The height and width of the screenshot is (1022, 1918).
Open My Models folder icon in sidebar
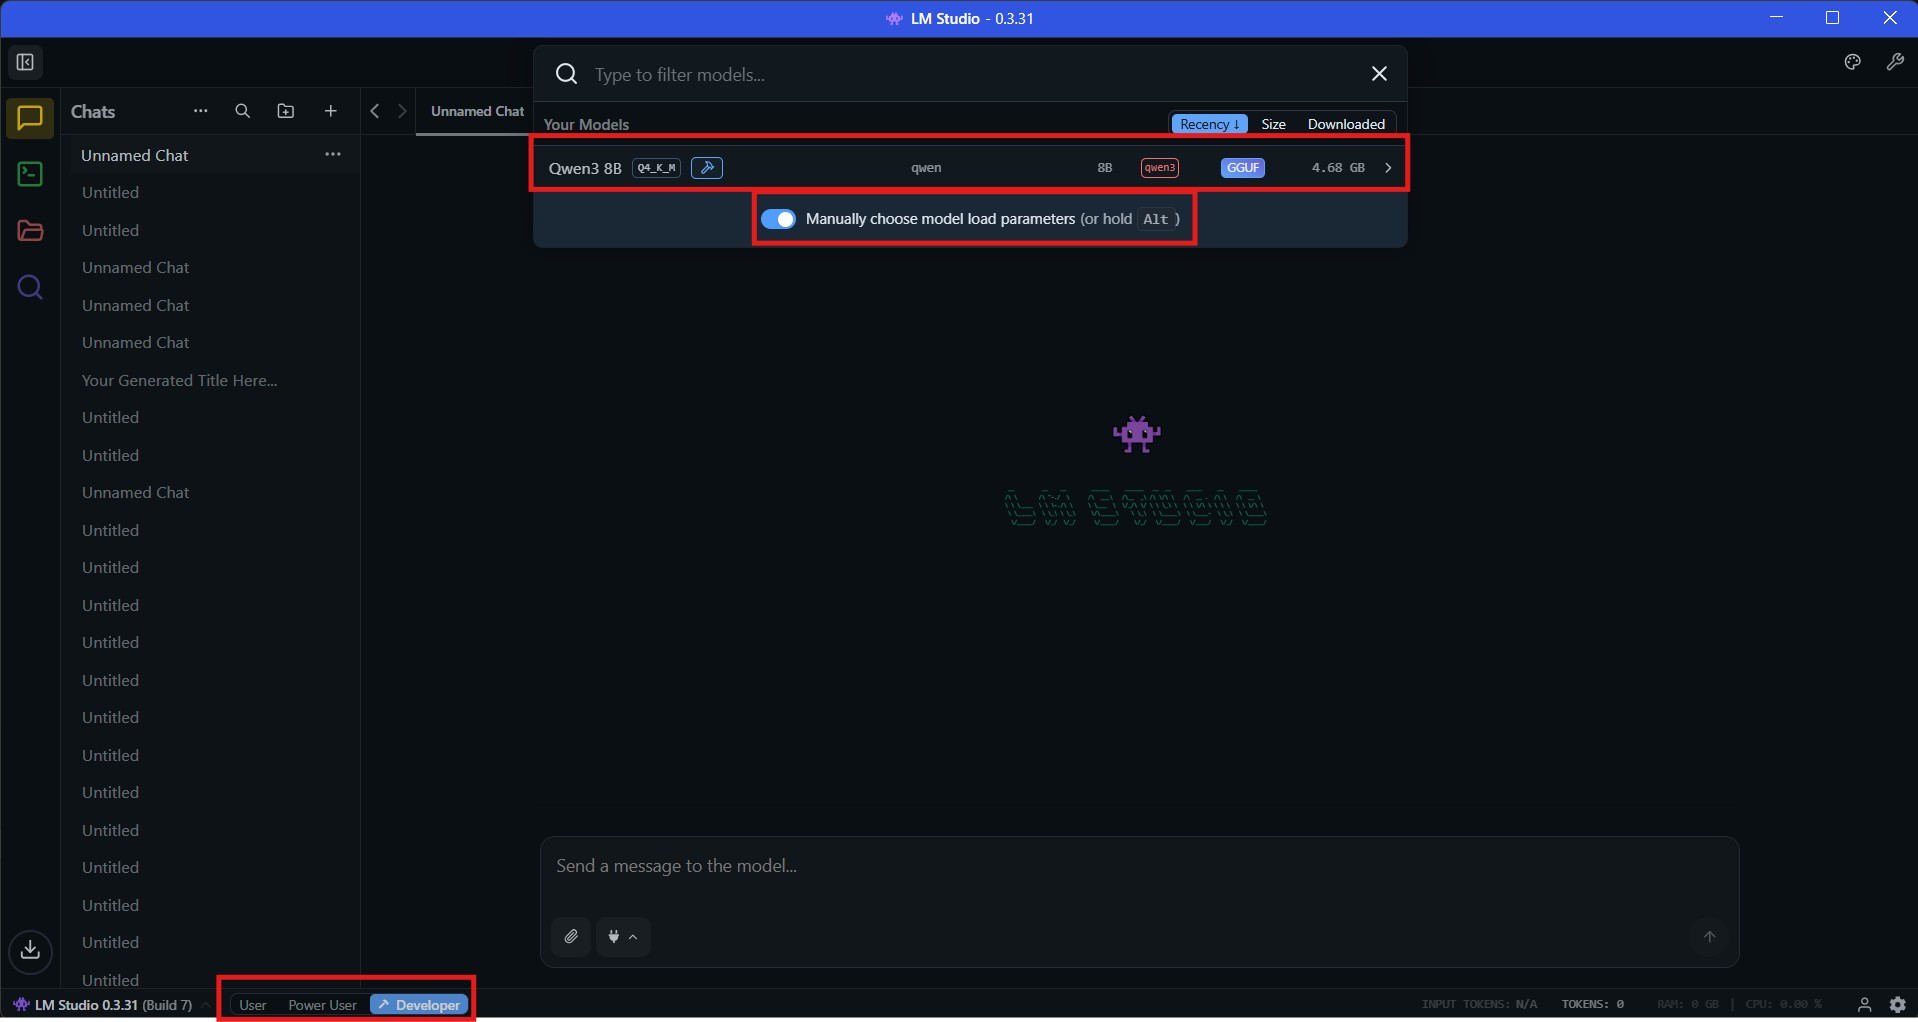[29, 231]
